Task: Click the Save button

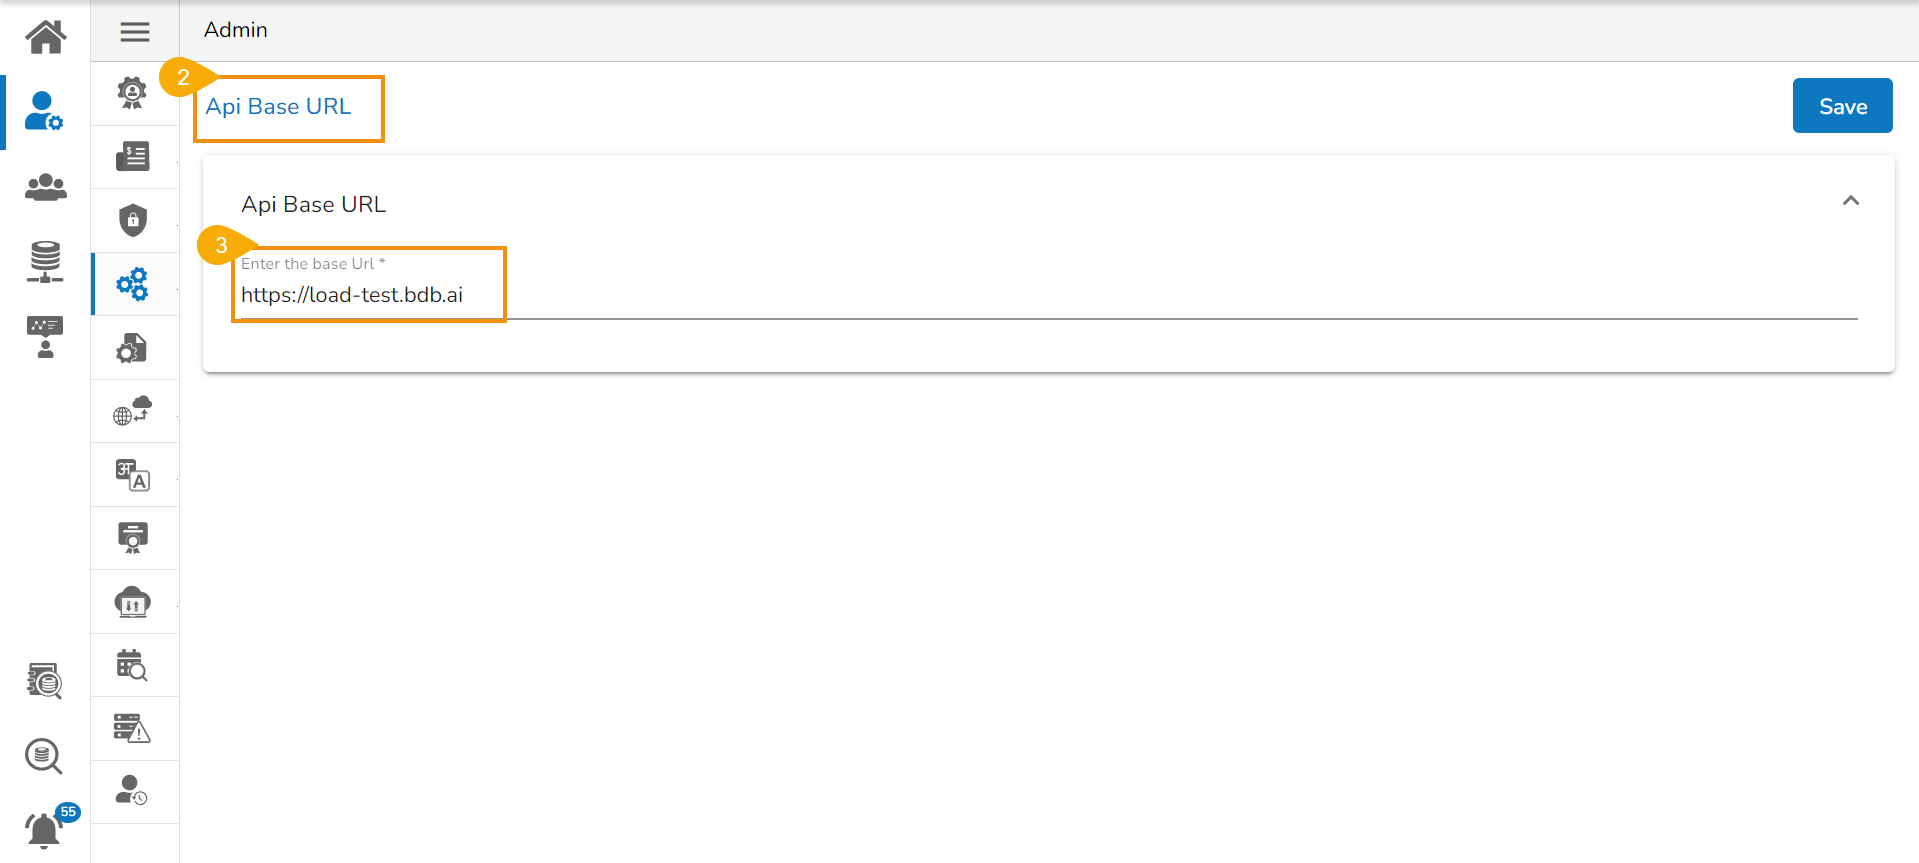Action: (1842, 106)
